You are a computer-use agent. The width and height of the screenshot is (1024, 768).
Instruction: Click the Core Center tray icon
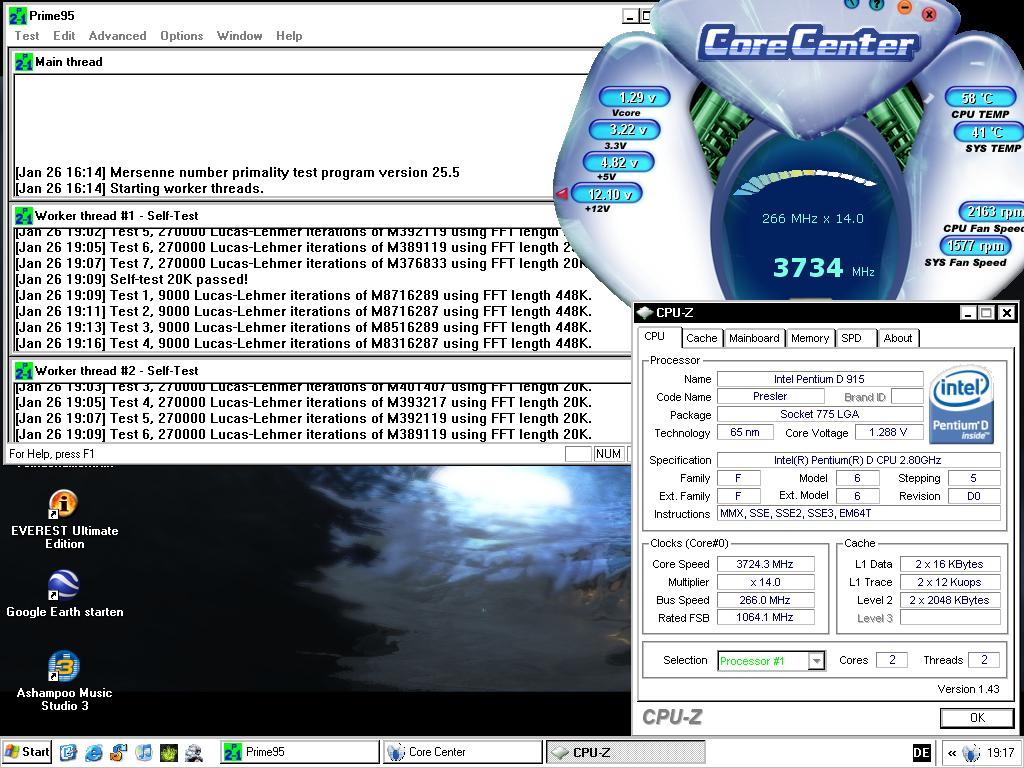[972, 753]
